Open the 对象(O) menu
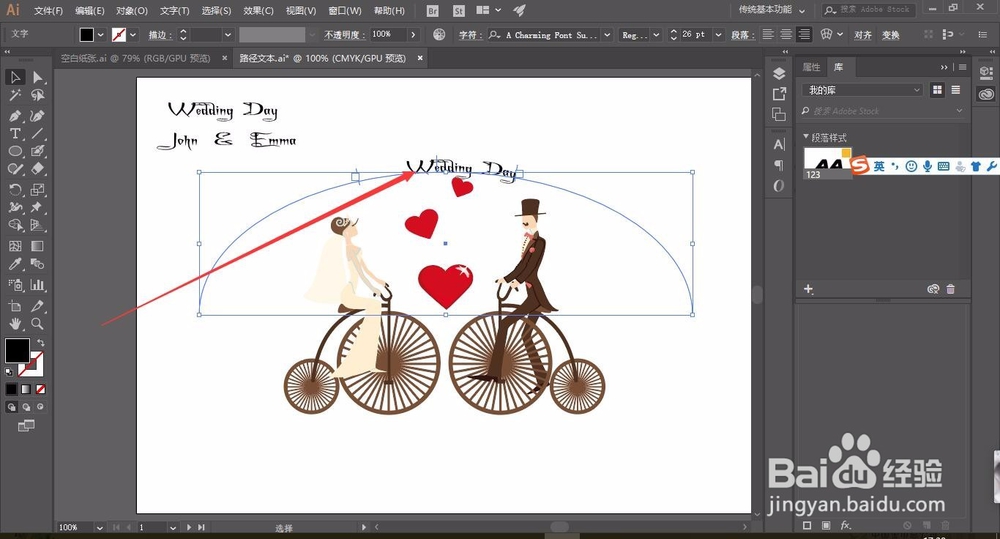1000x539 pixels. coord(132,11)
